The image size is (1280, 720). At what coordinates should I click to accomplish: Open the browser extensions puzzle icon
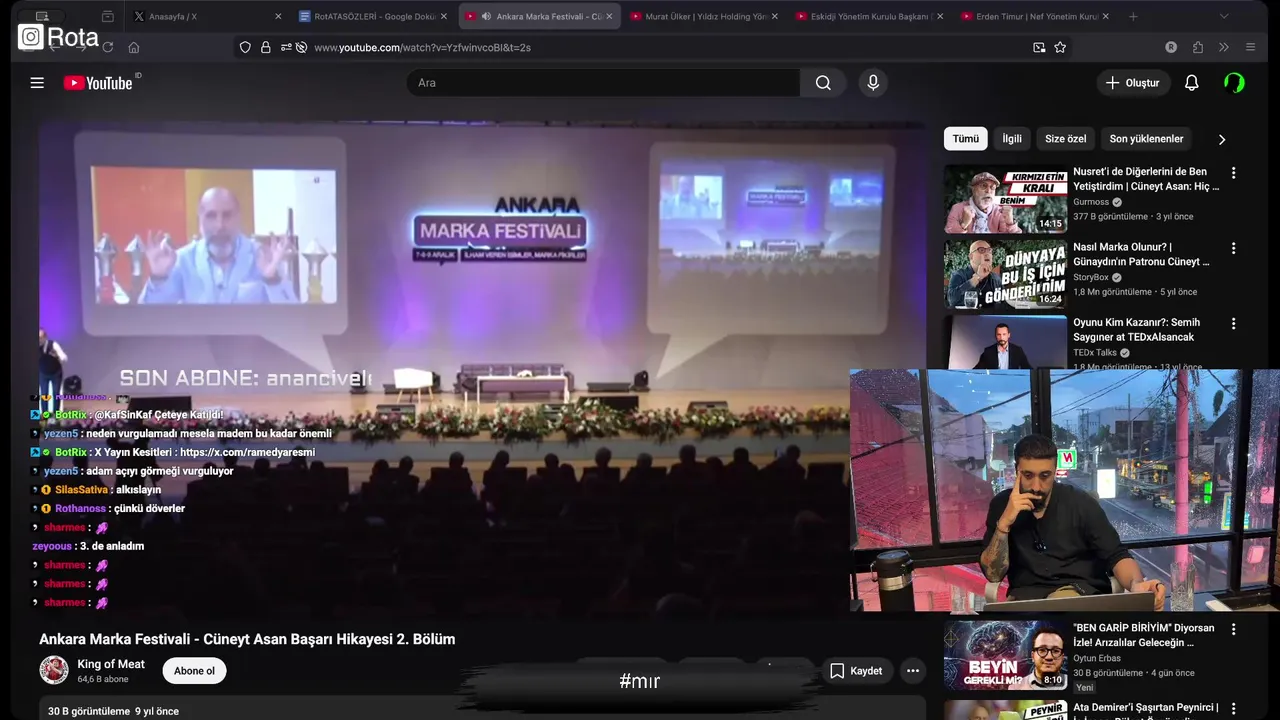click(1198, 47)
